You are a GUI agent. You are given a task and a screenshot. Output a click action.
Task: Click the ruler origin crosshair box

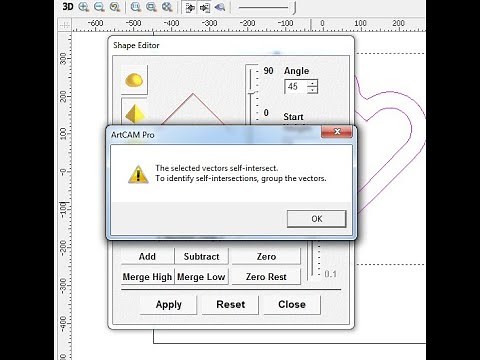[65, 25]
